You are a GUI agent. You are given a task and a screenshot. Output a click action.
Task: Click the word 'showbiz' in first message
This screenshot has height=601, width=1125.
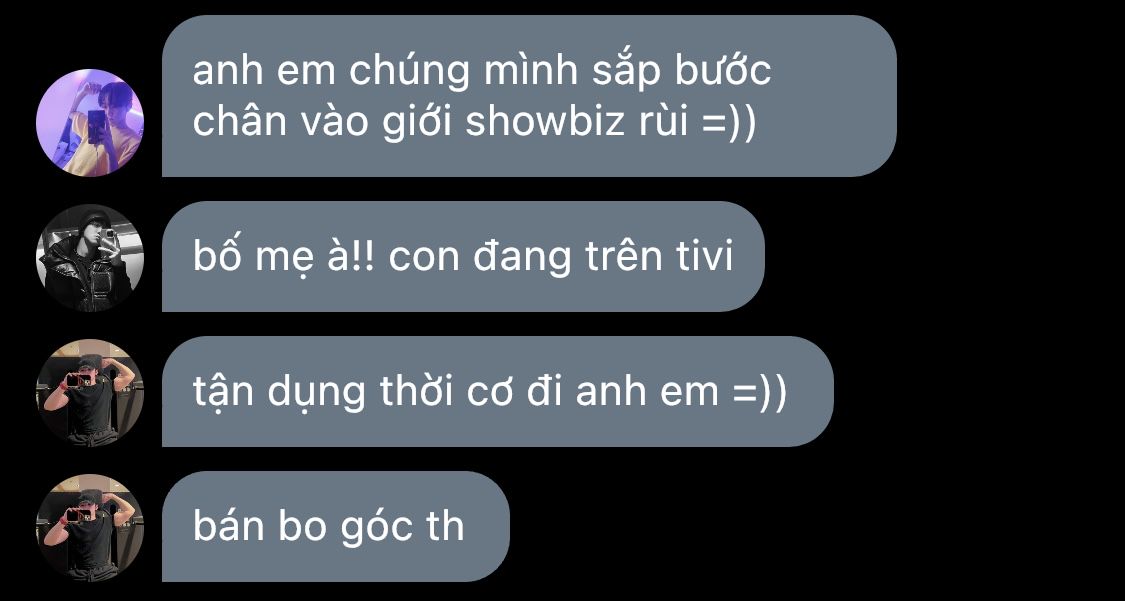[545, 122]
